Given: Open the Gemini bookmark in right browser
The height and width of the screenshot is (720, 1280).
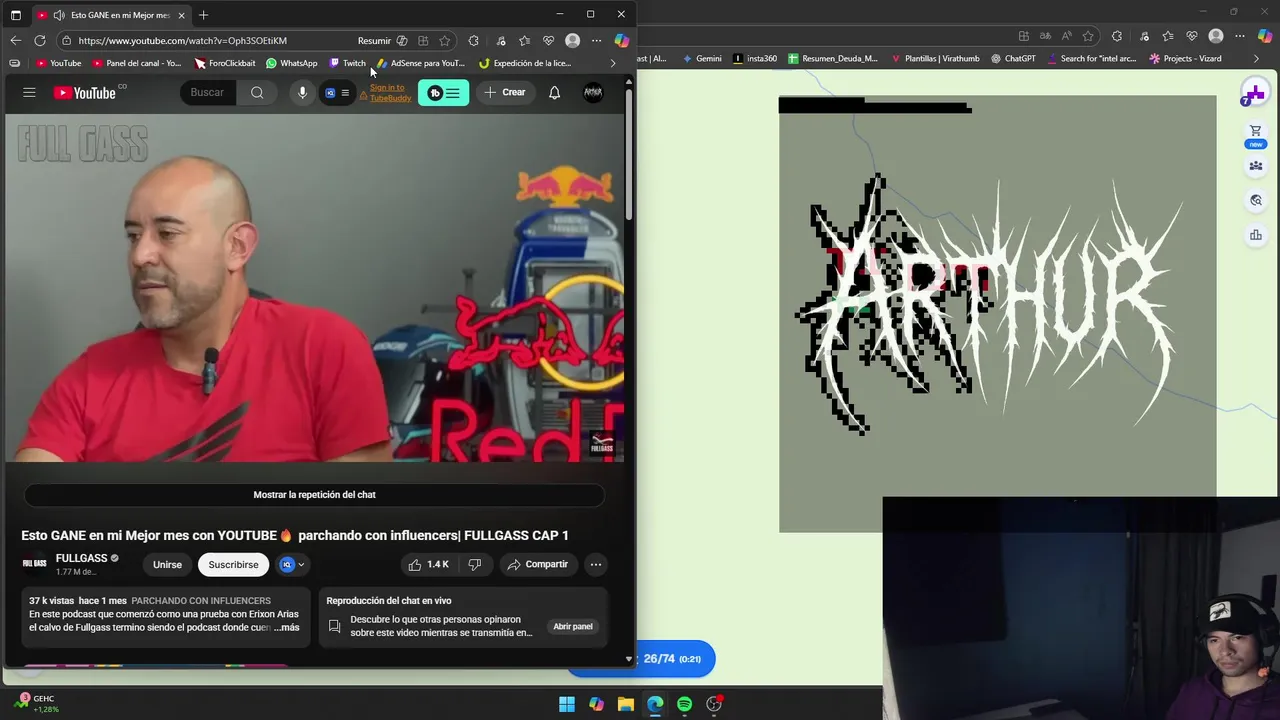Looking at the screenshot, I should click(x=701, y=58).
